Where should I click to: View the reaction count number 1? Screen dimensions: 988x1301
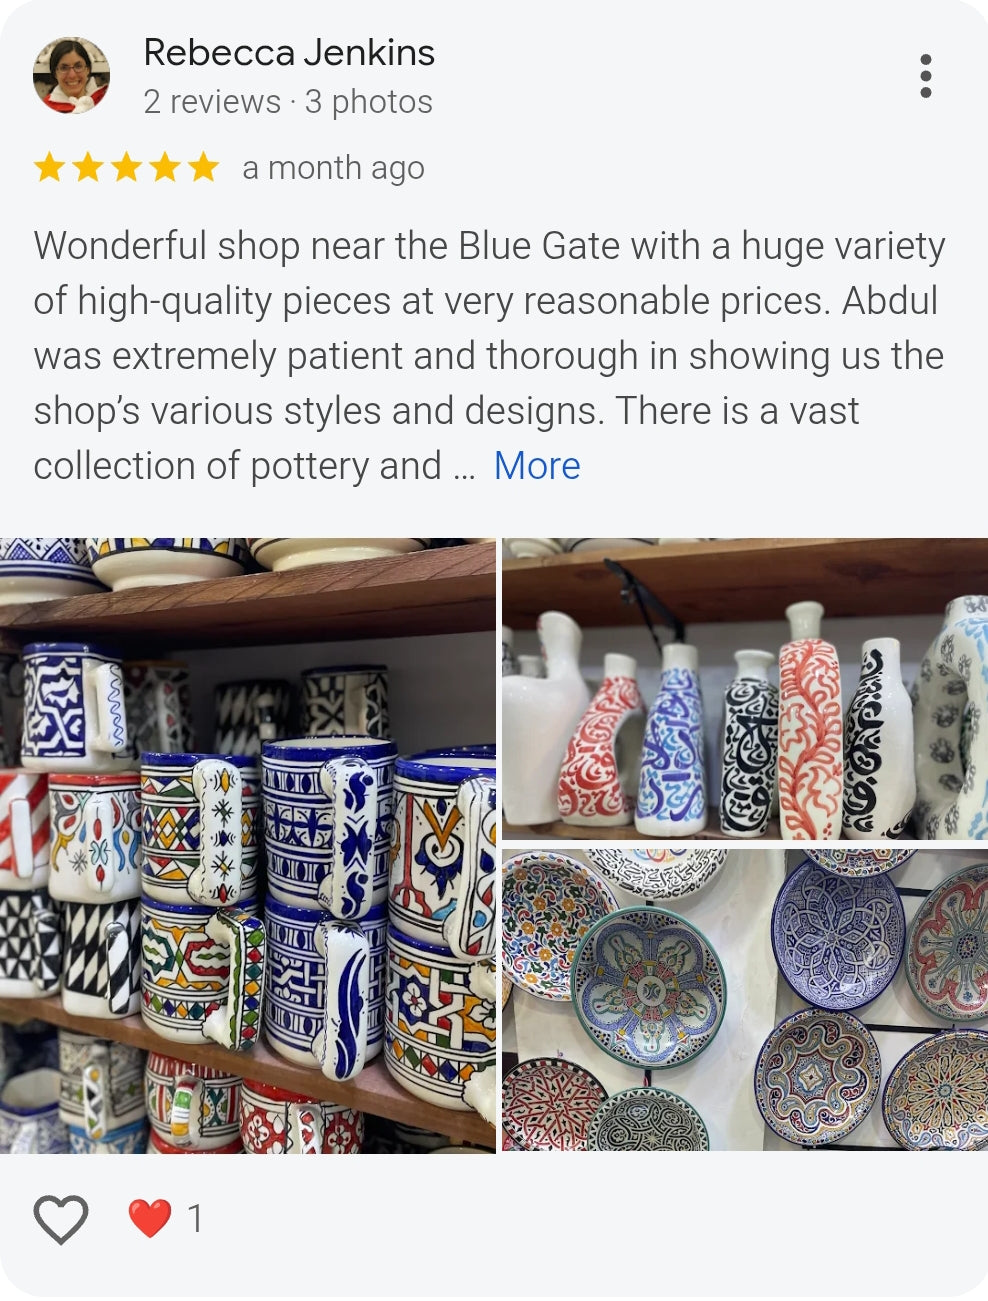[x=195, y=1219]
